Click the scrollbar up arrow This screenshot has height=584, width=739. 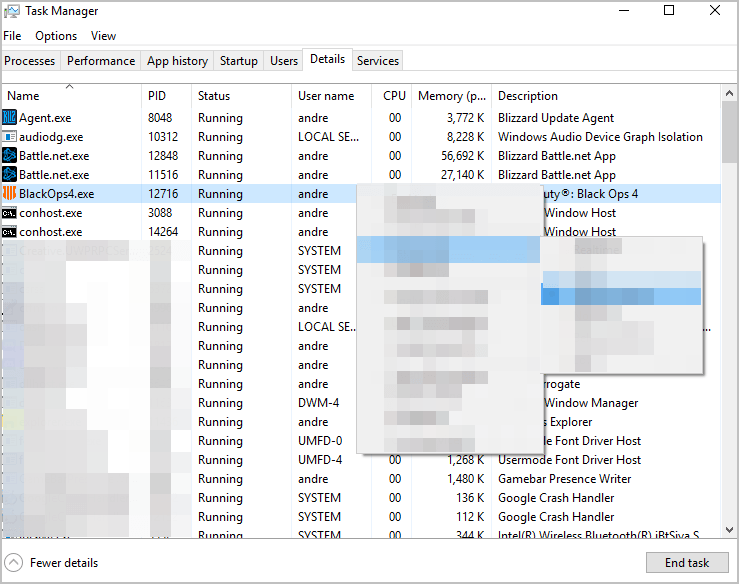point(729,93)
